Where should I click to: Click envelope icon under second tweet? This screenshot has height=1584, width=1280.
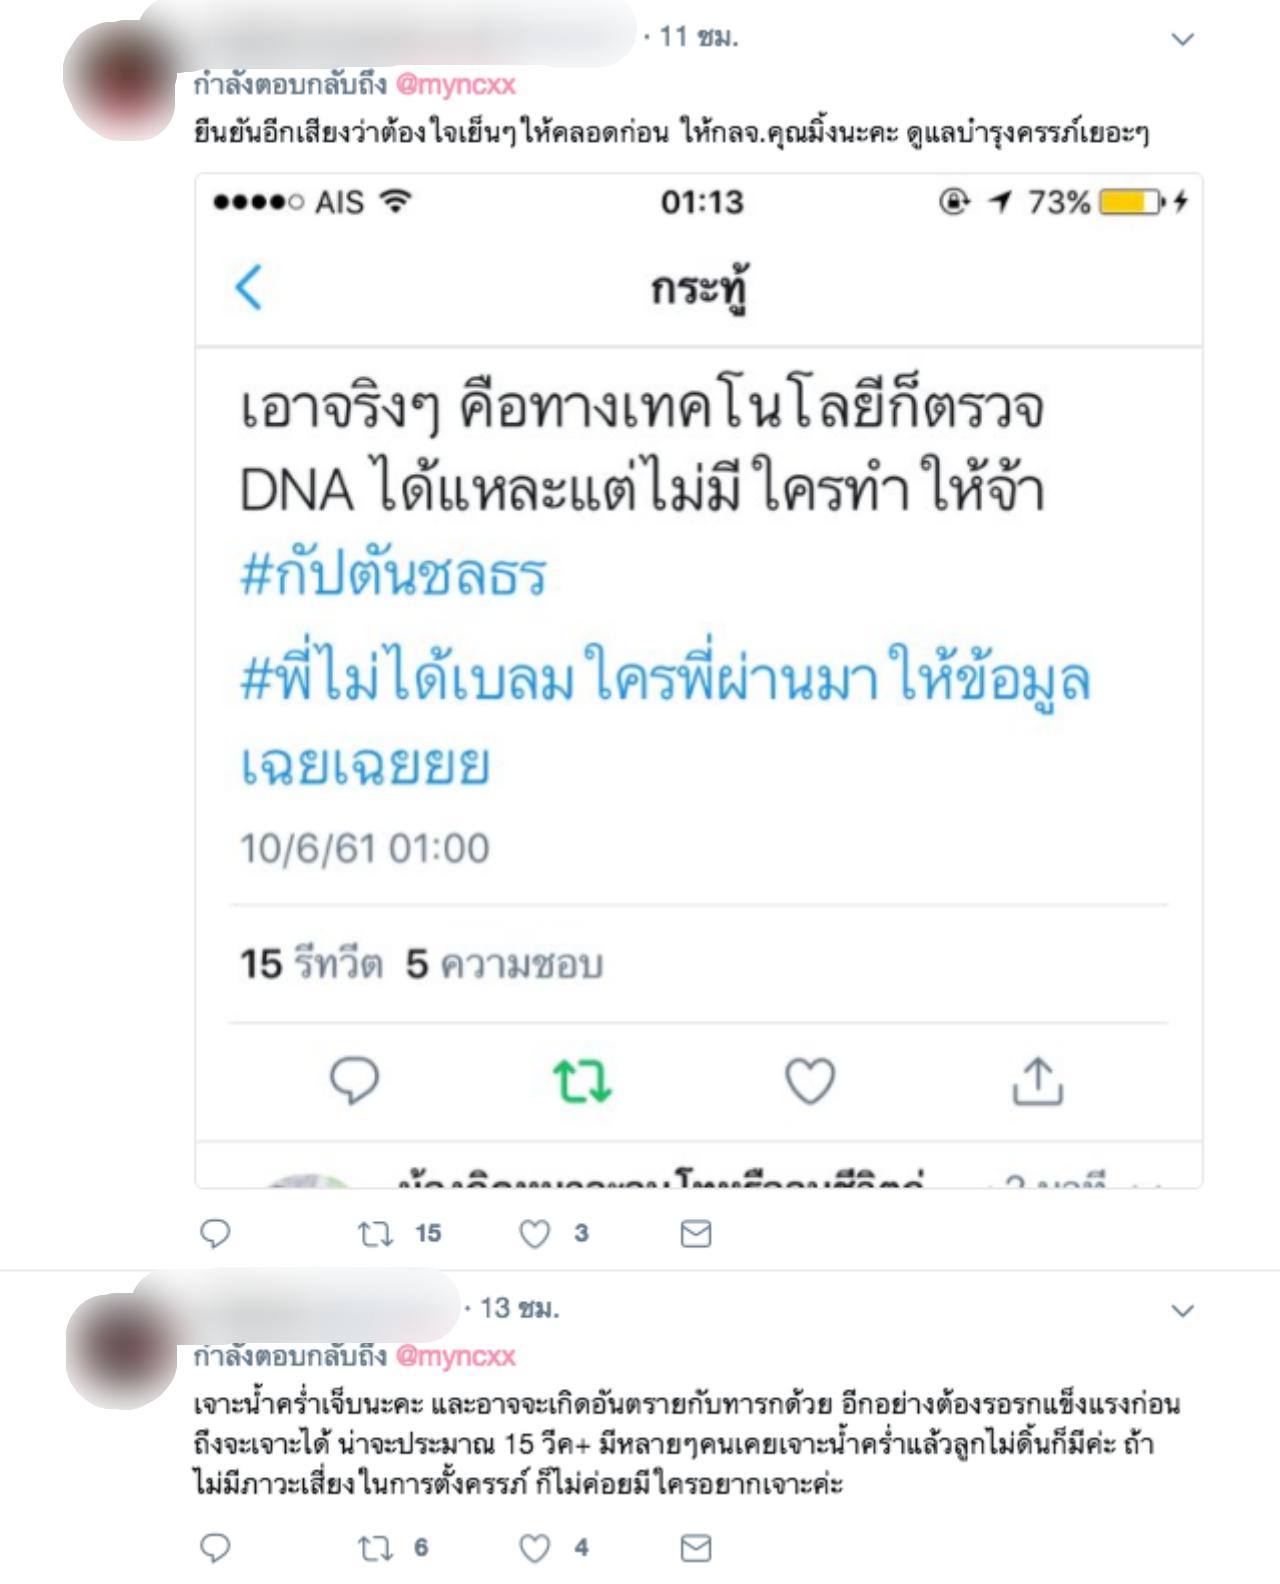[x=696, y=1548]
